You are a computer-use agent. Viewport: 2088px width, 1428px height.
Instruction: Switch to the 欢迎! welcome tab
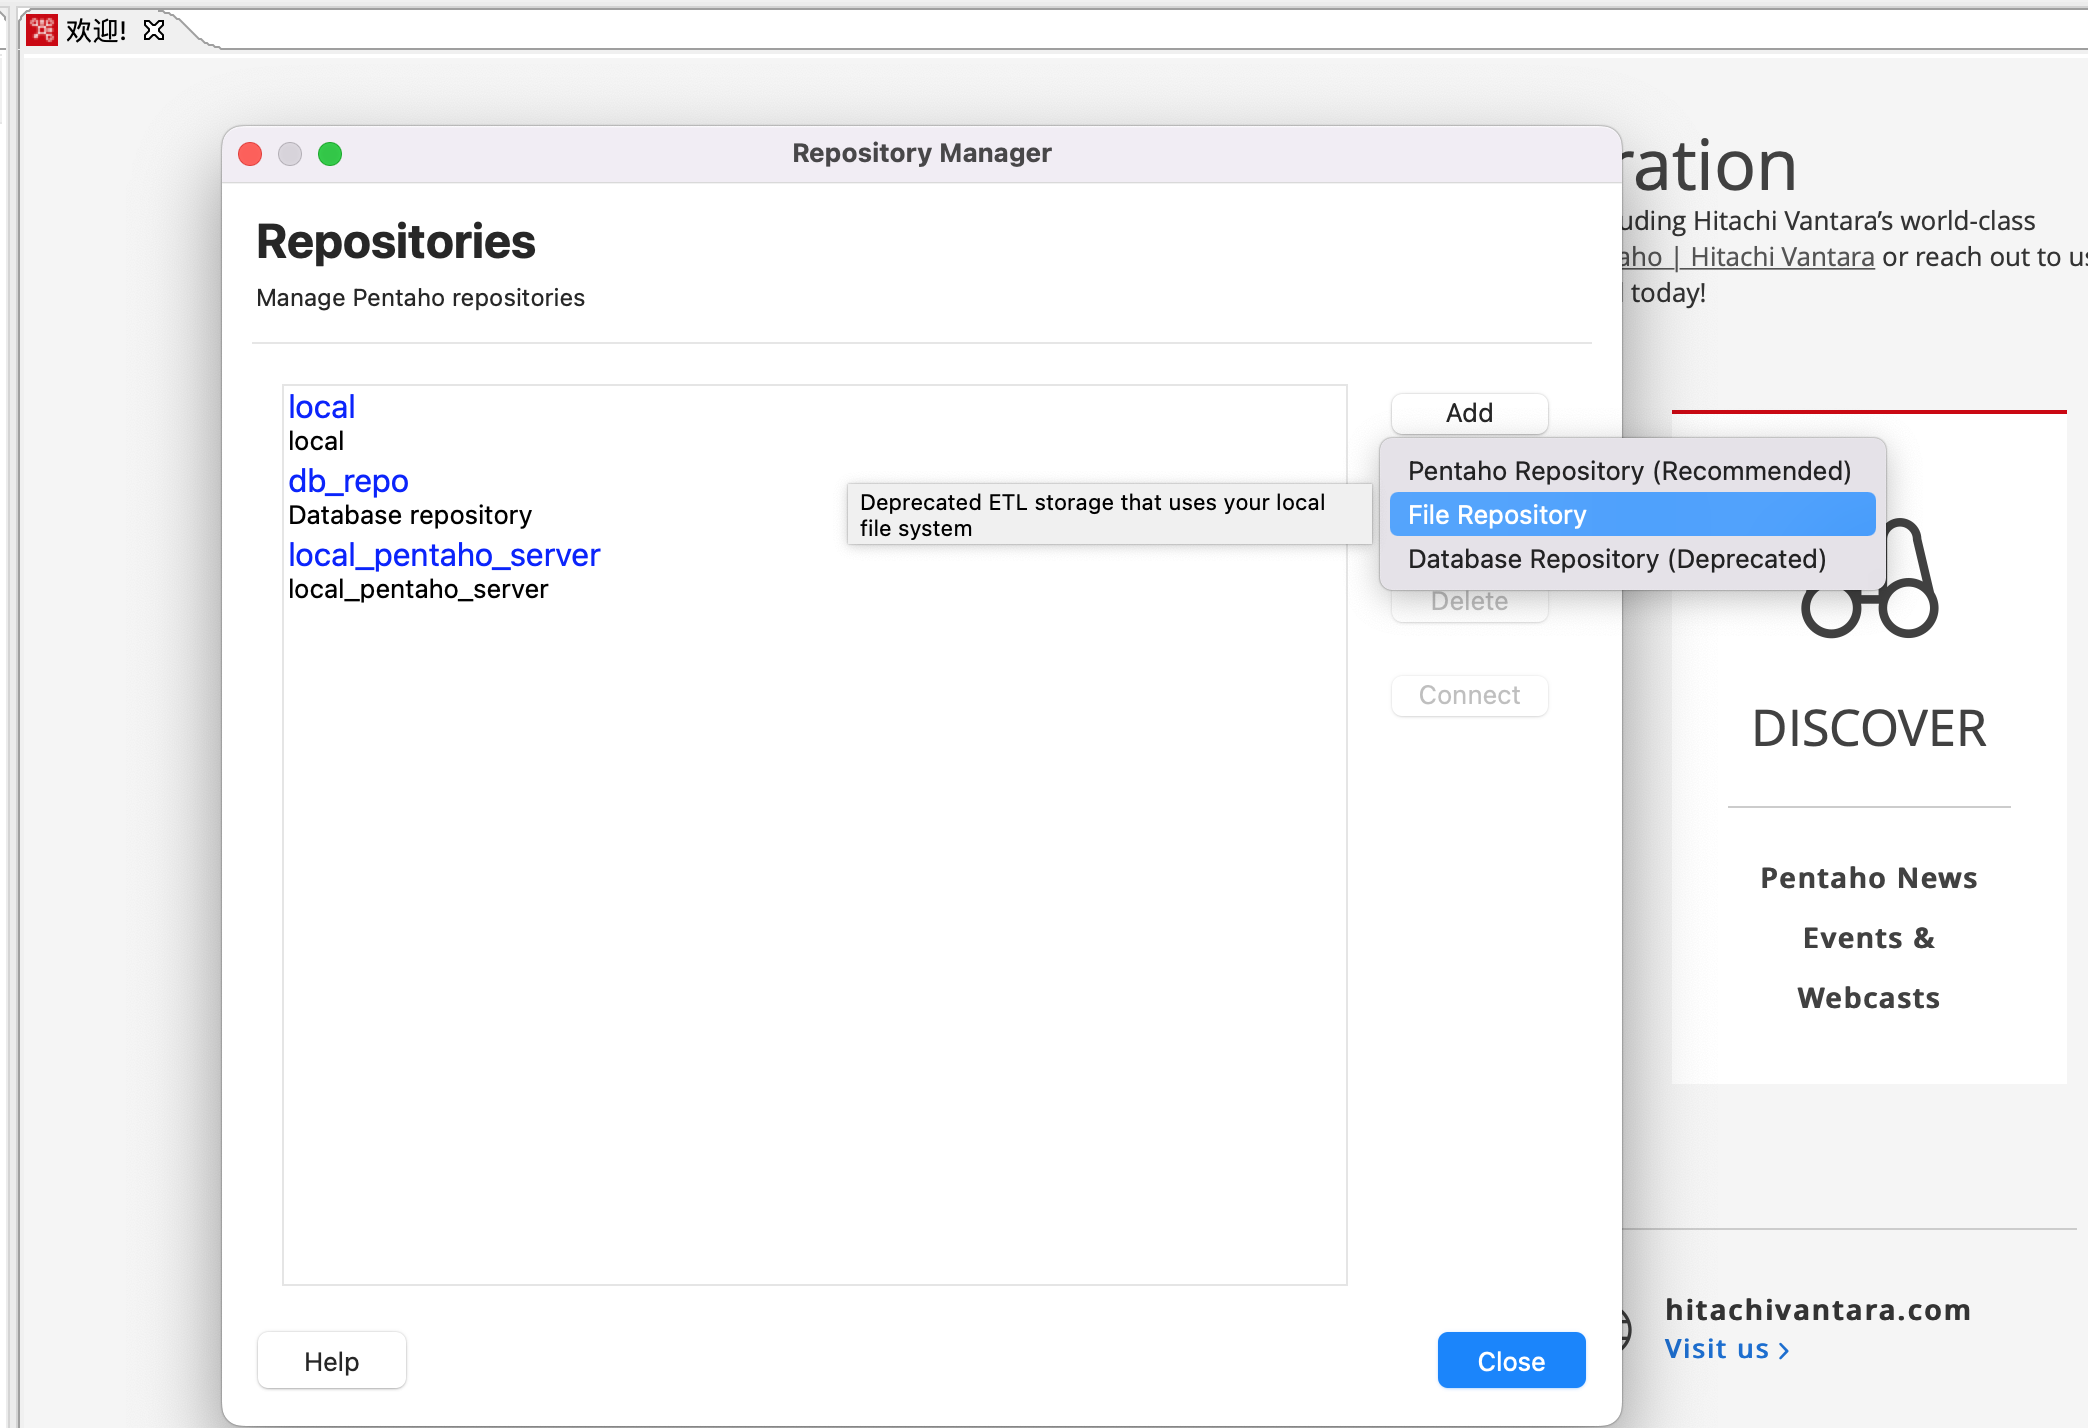[x=96, y=30]
